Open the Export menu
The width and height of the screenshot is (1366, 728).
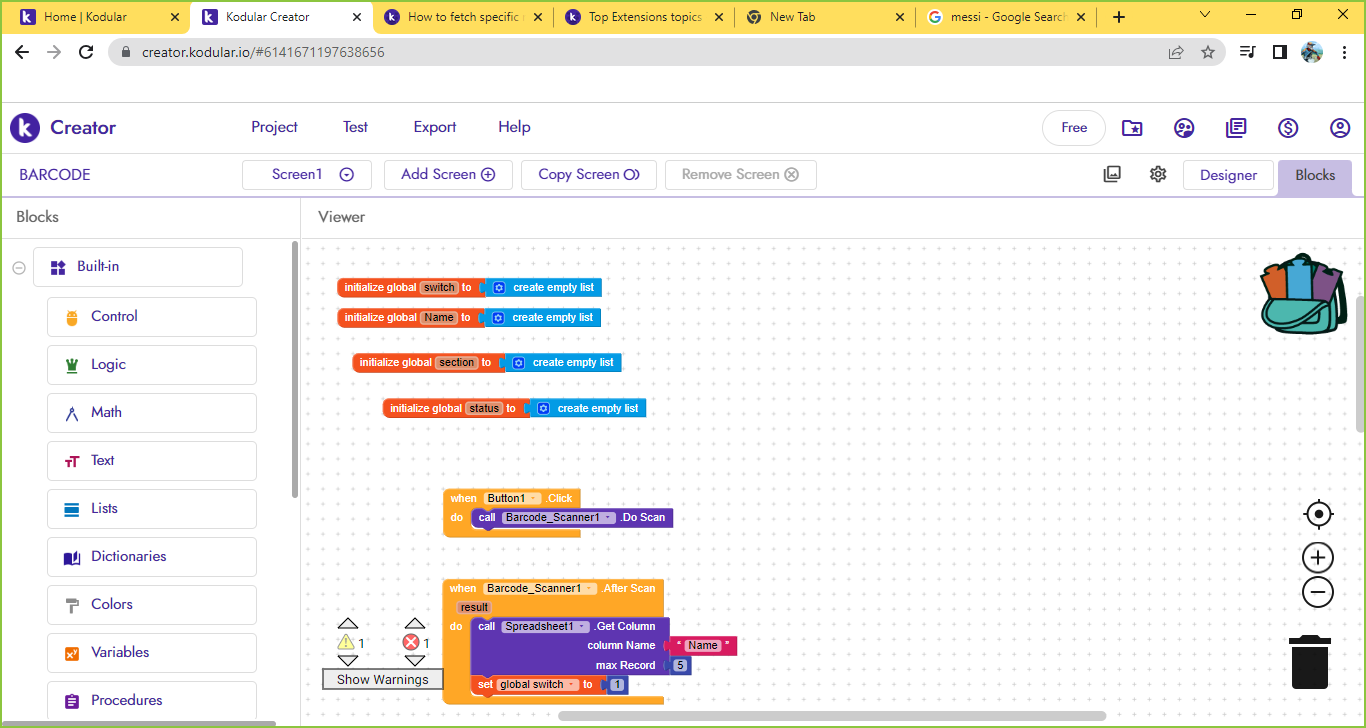tap(434, 127)
